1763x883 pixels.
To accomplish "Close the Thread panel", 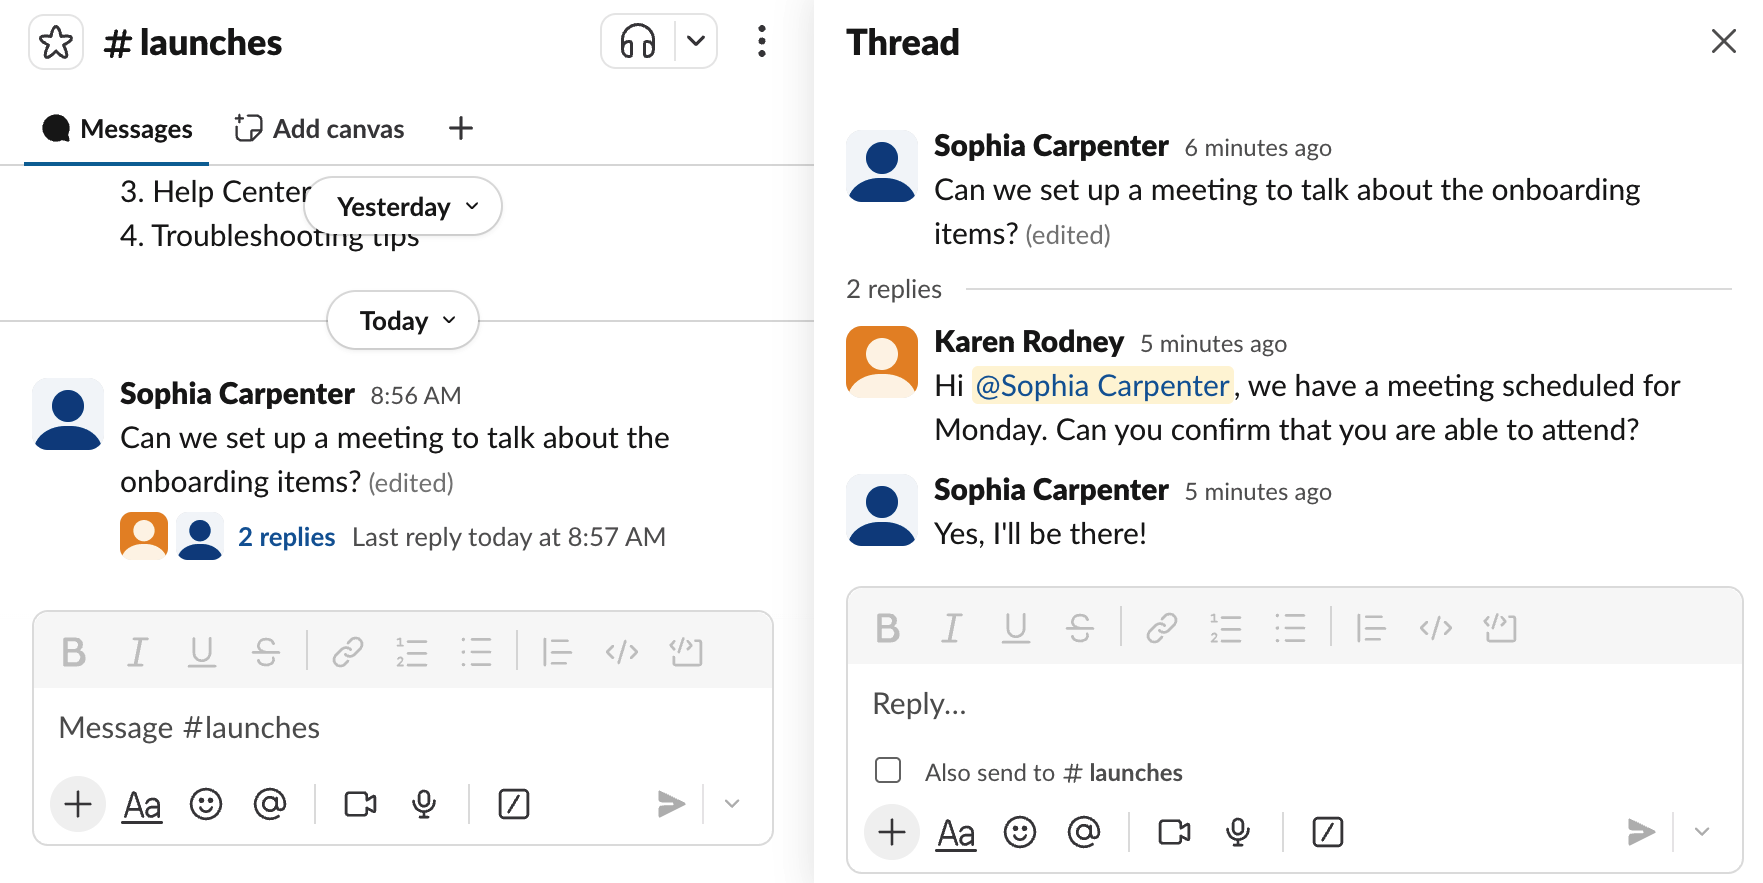I will [x=1723, y=42].
